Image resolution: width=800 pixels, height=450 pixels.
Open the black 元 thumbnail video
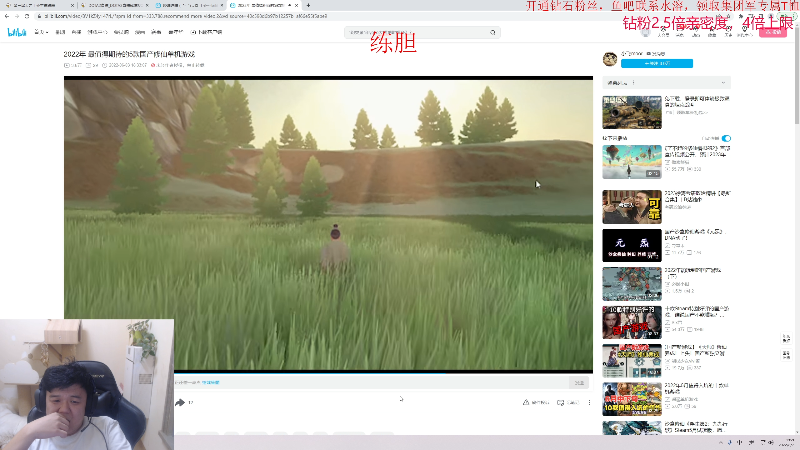[632, 245]
